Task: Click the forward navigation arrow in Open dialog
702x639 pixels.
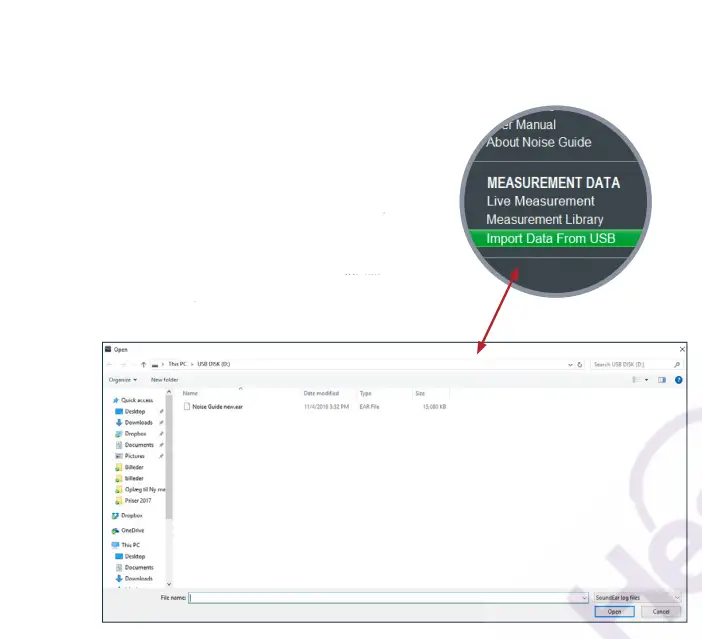Action: tap(124, 365)
